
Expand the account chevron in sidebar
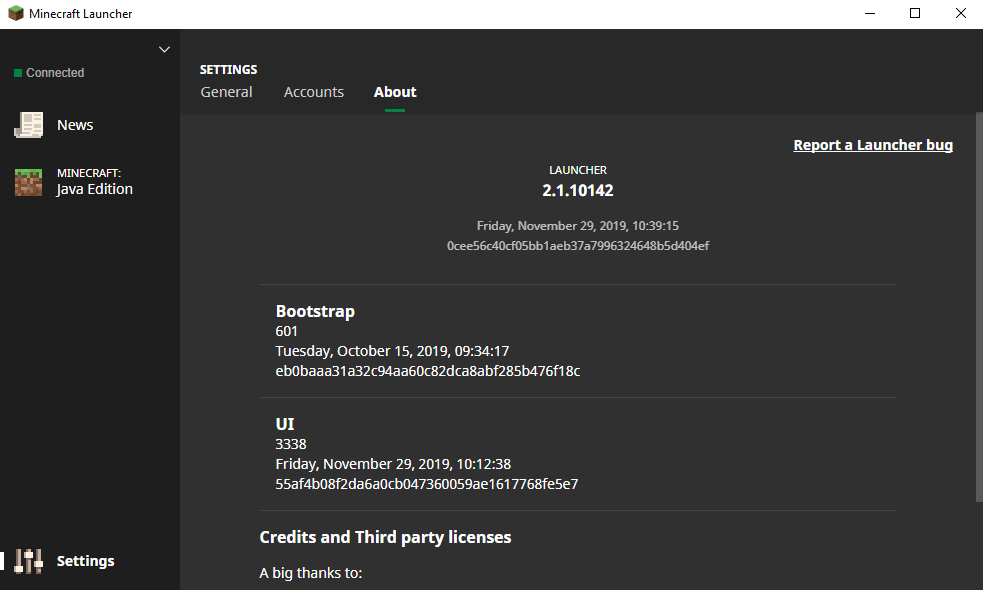point(165,50)
